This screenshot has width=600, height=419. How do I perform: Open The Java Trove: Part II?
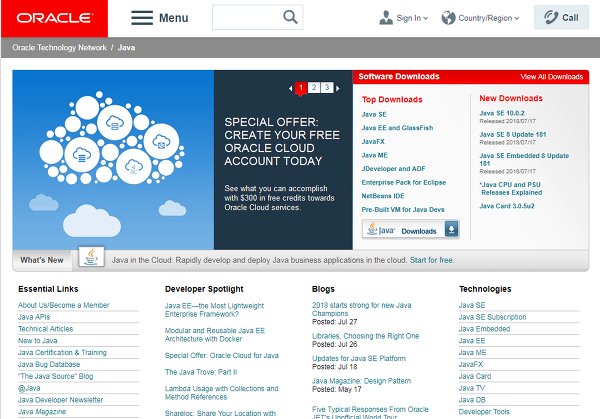coord(201,372)
